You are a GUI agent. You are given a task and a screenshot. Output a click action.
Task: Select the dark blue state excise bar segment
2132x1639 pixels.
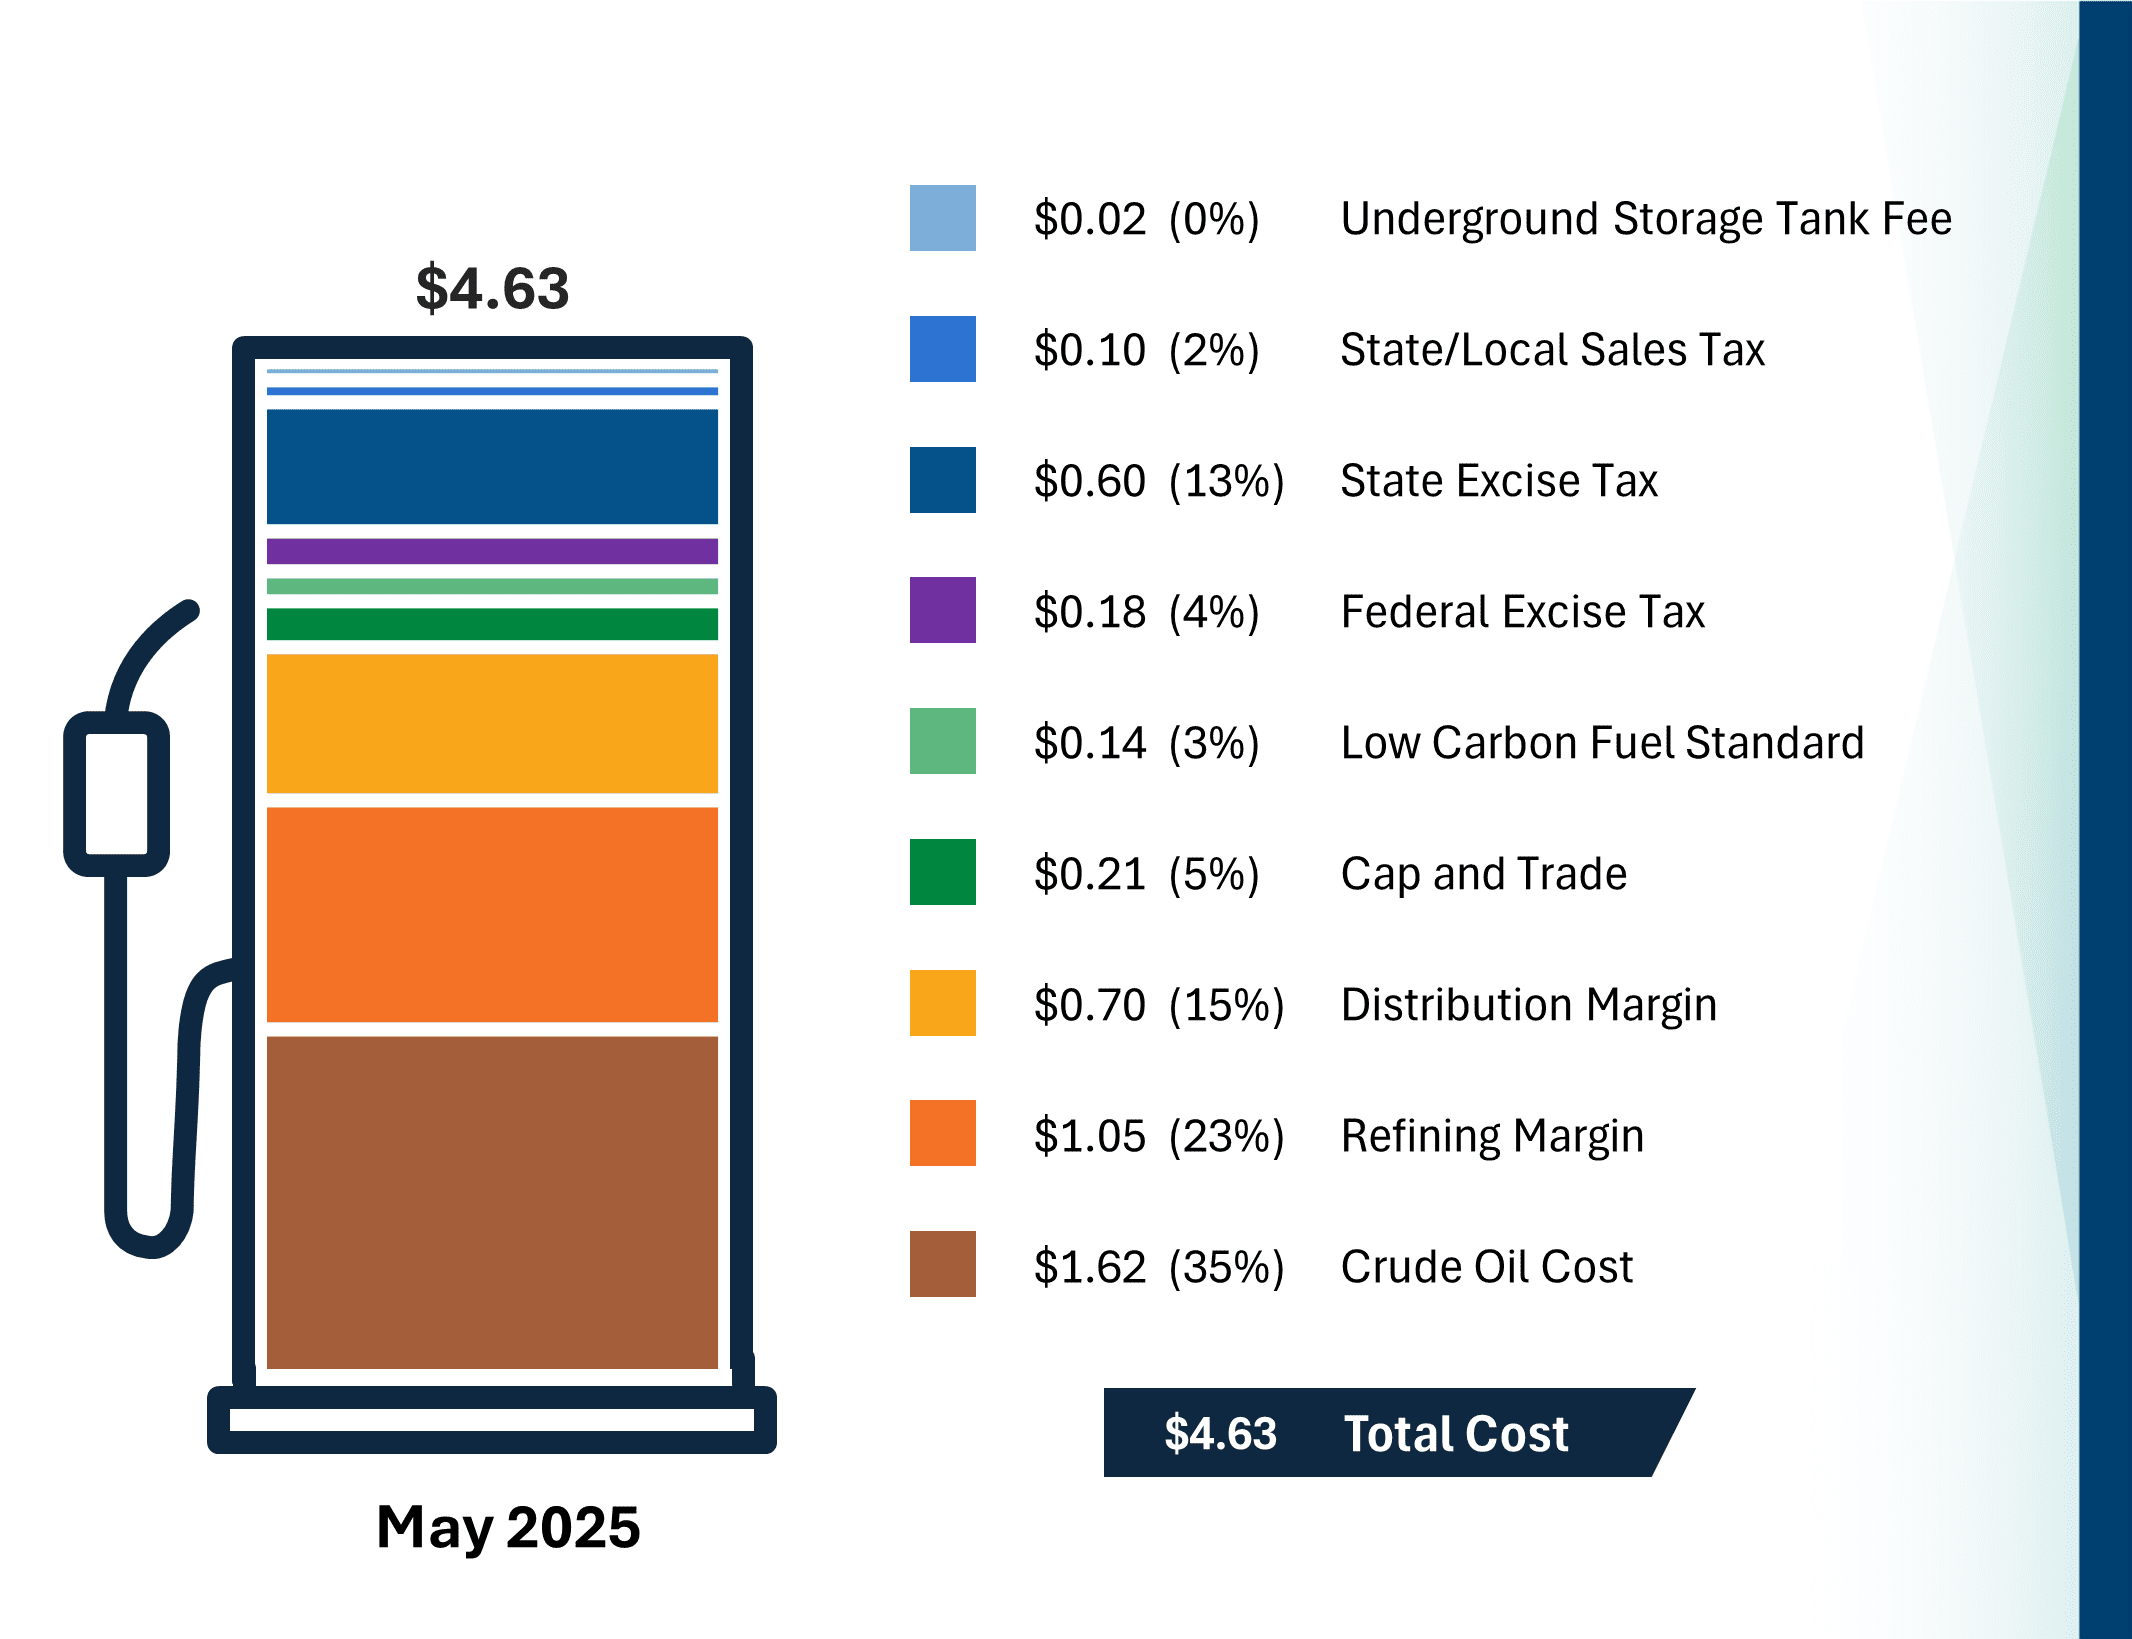tap(492, 466)
